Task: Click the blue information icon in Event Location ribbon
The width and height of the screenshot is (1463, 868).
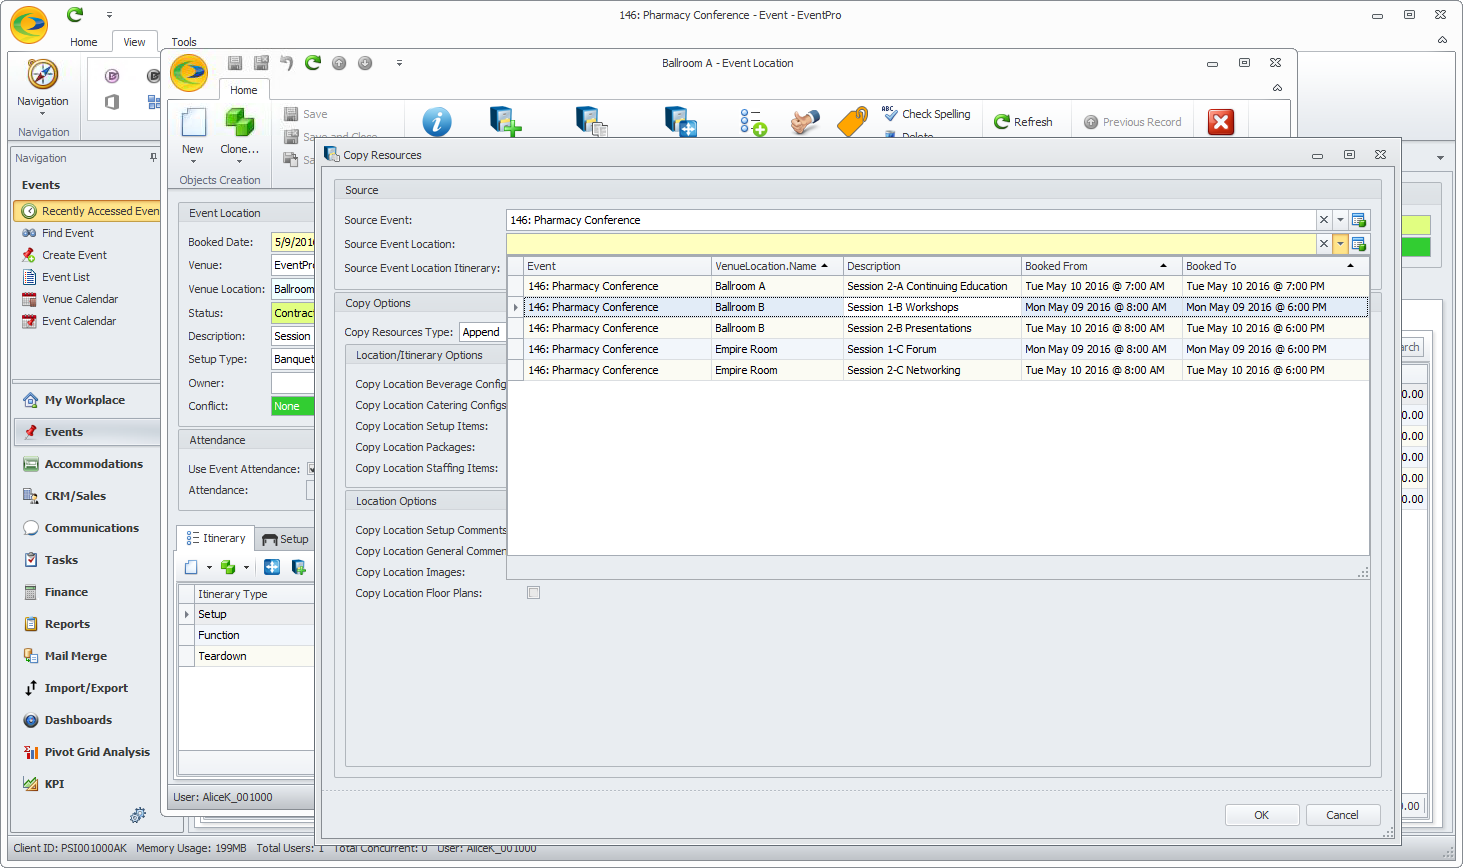Action: pos(437,122)
